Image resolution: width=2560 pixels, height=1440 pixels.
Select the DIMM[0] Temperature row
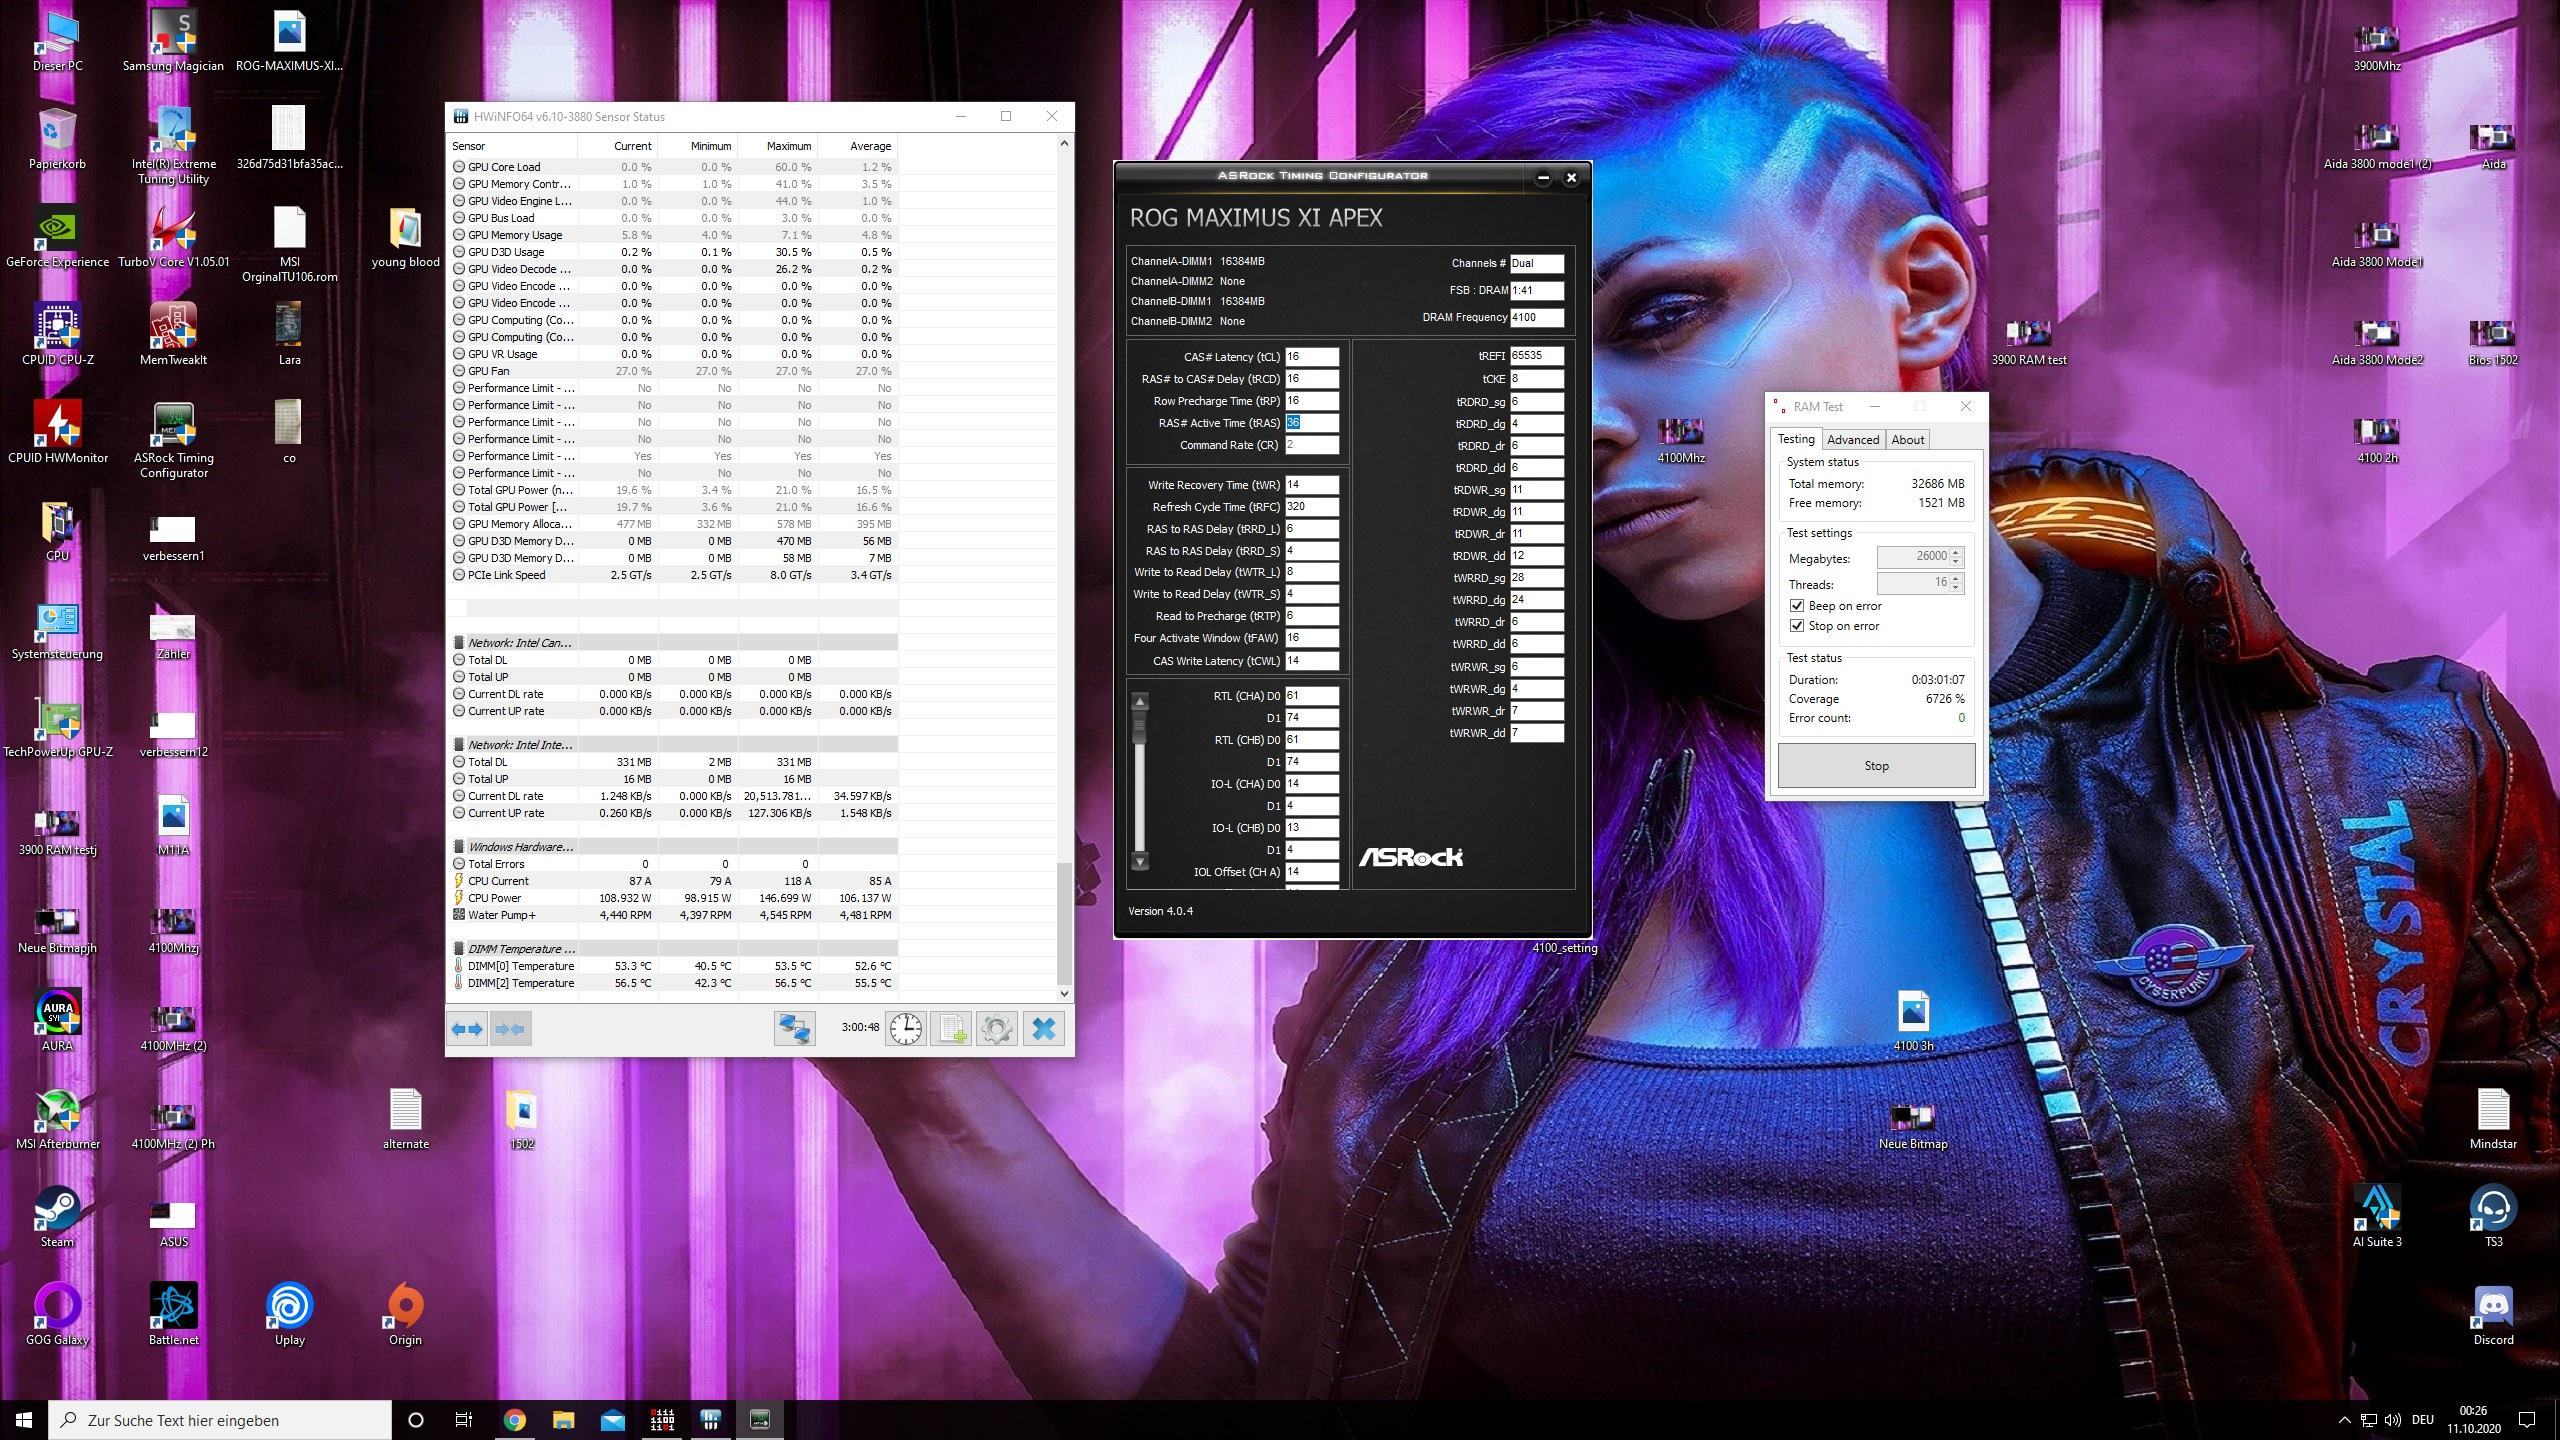pyautogui.click(x=673, y=966)
